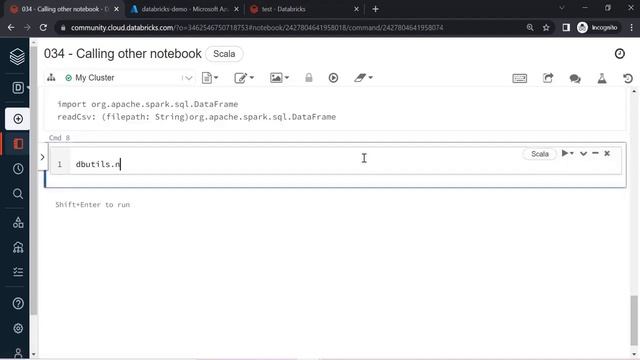Open the Workspace icon in sidebar
The image size is (640, 360).
(x=18, y=144)
